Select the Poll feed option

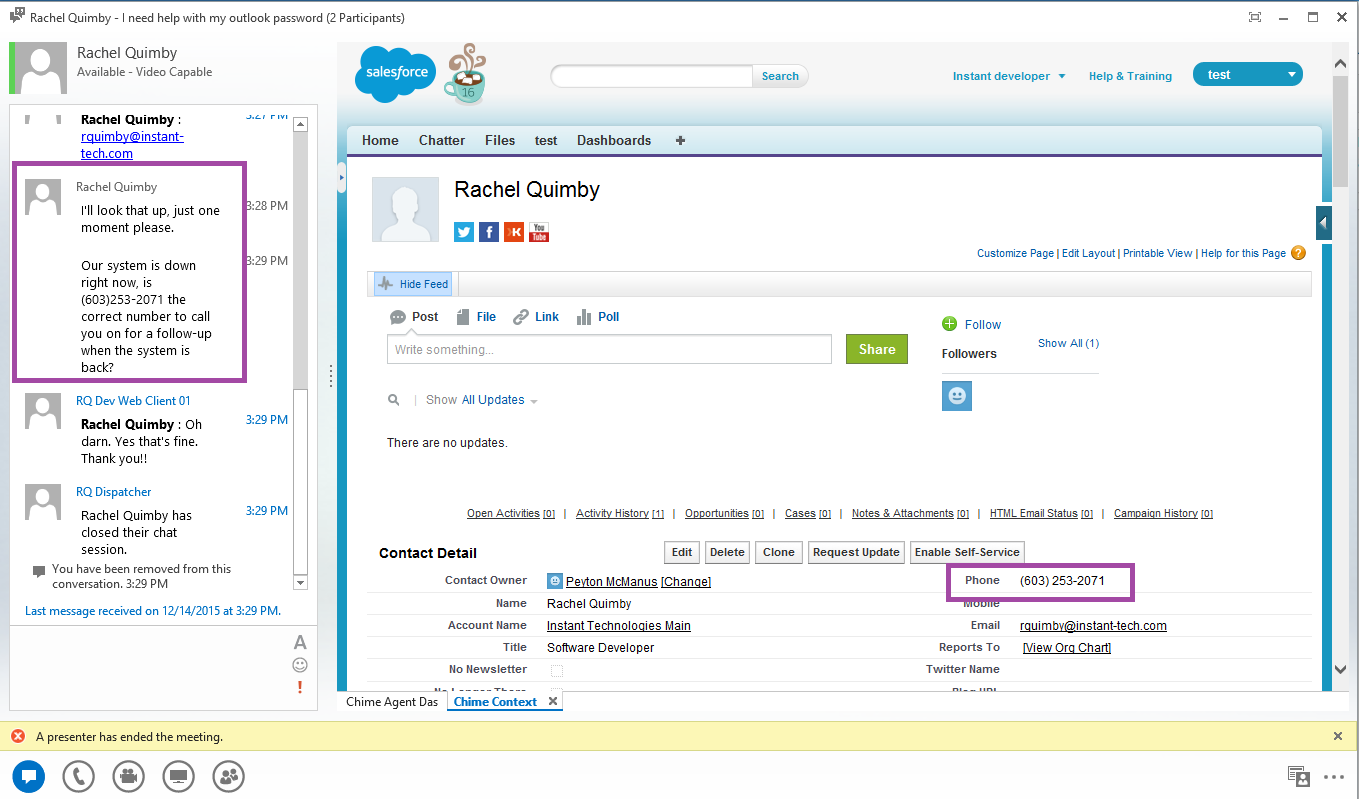pyautogui.click(x=598, y=317)
